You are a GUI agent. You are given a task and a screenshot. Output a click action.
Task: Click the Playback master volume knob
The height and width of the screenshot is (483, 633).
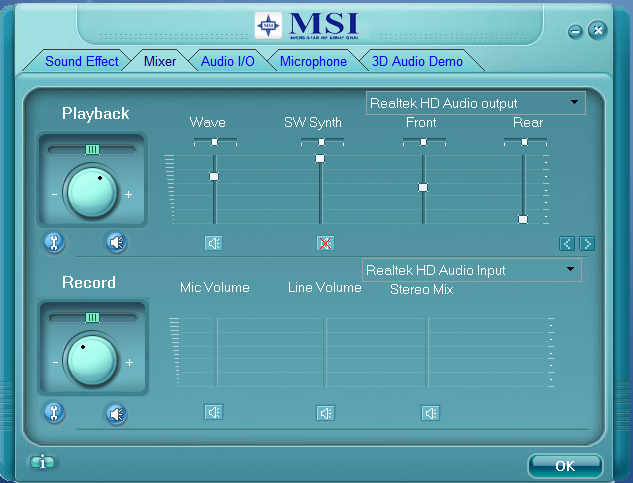point(91,192)
